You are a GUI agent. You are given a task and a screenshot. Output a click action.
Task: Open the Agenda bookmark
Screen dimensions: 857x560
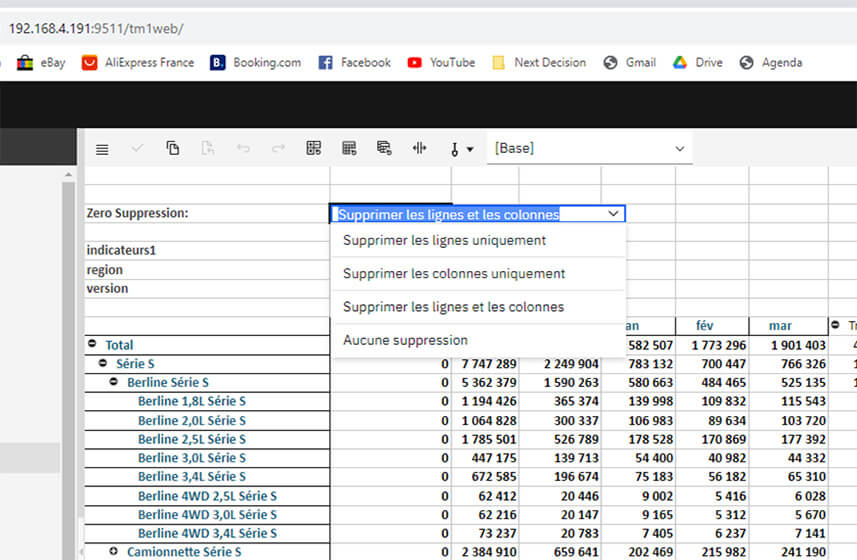coord(771,63)
